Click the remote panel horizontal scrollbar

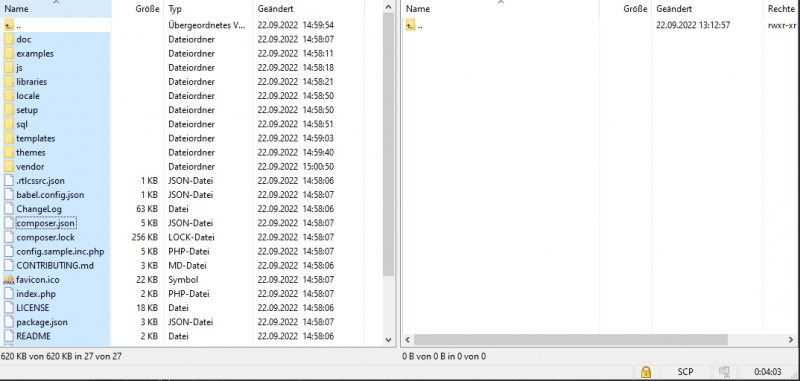pos(570,340)
